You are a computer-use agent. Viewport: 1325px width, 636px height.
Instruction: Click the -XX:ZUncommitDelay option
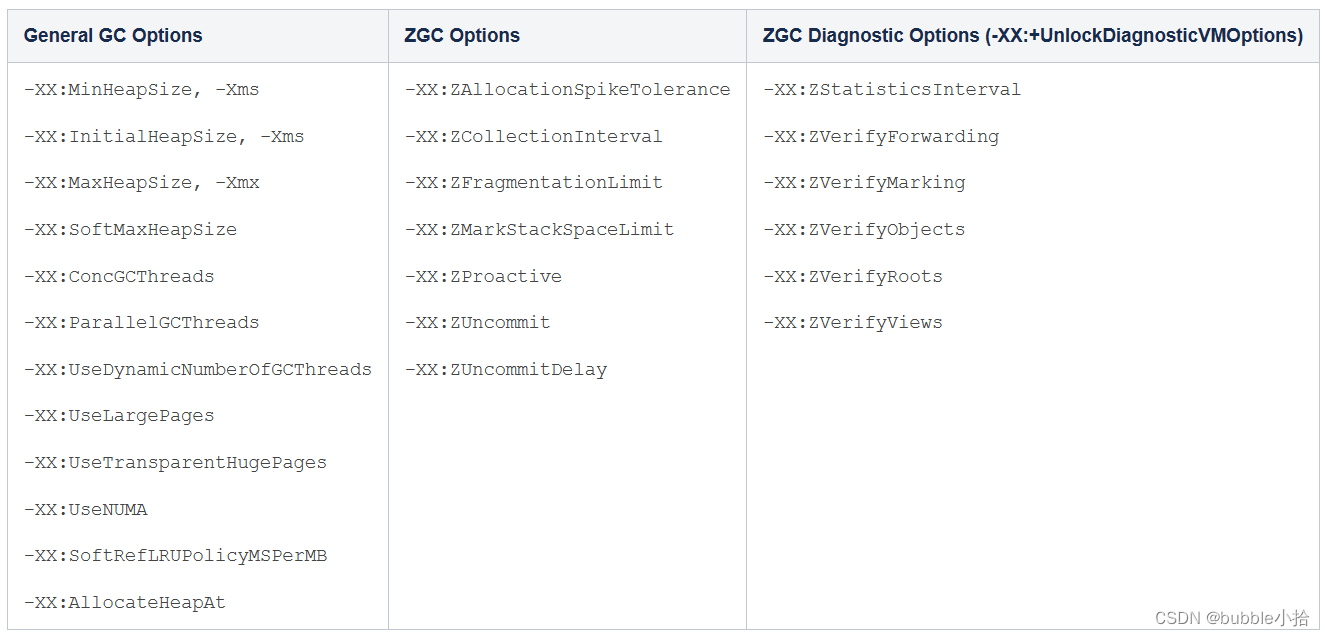[x=505, y=370]
